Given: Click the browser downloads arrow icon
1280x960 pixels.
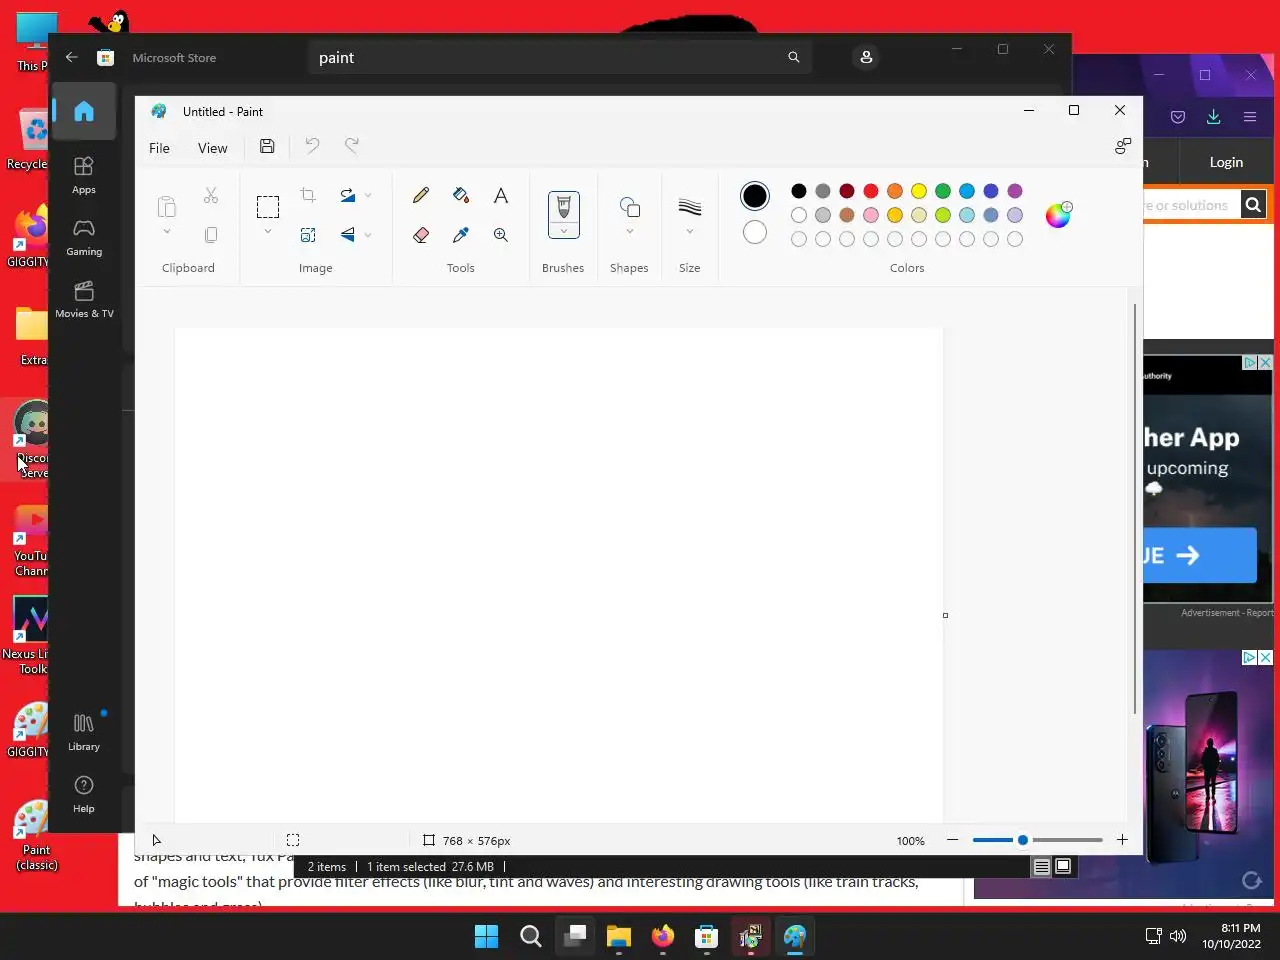Looking at the screenshot, I should [x=1213, y=117].
